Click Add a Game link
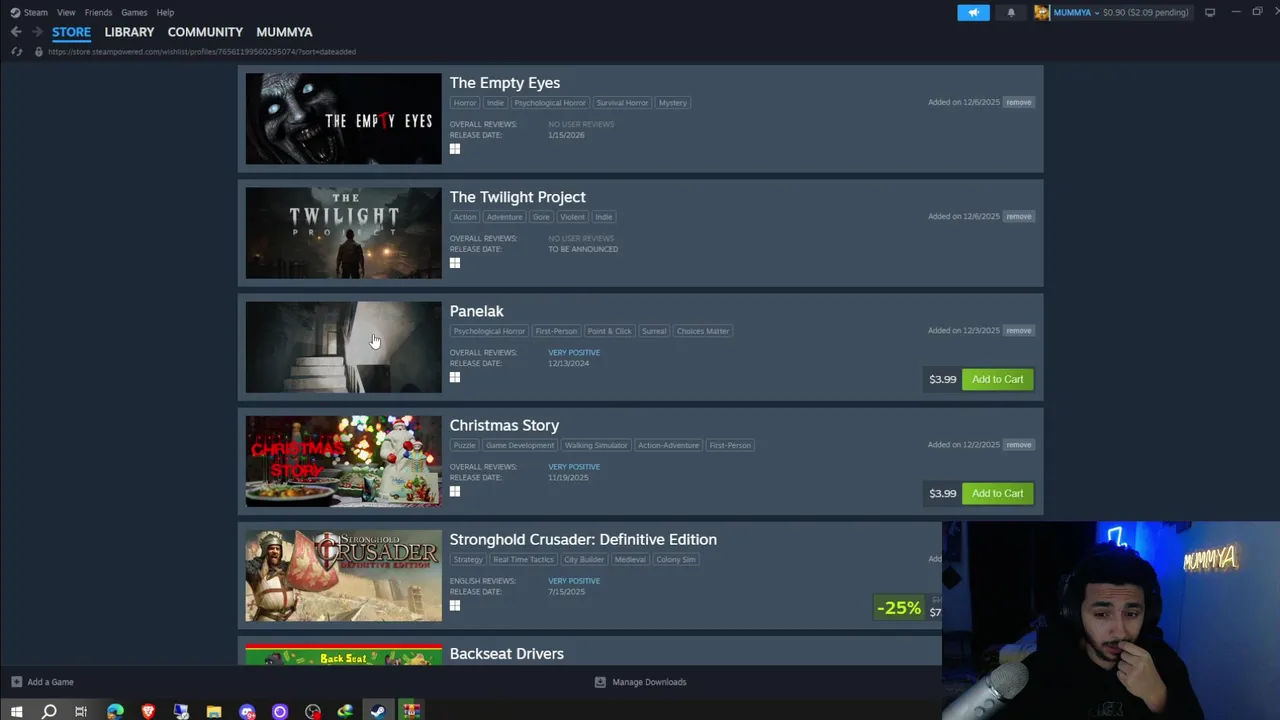The width and height of the screenshot is (1280, 720). pyautogui.click(x=50, y=682)
